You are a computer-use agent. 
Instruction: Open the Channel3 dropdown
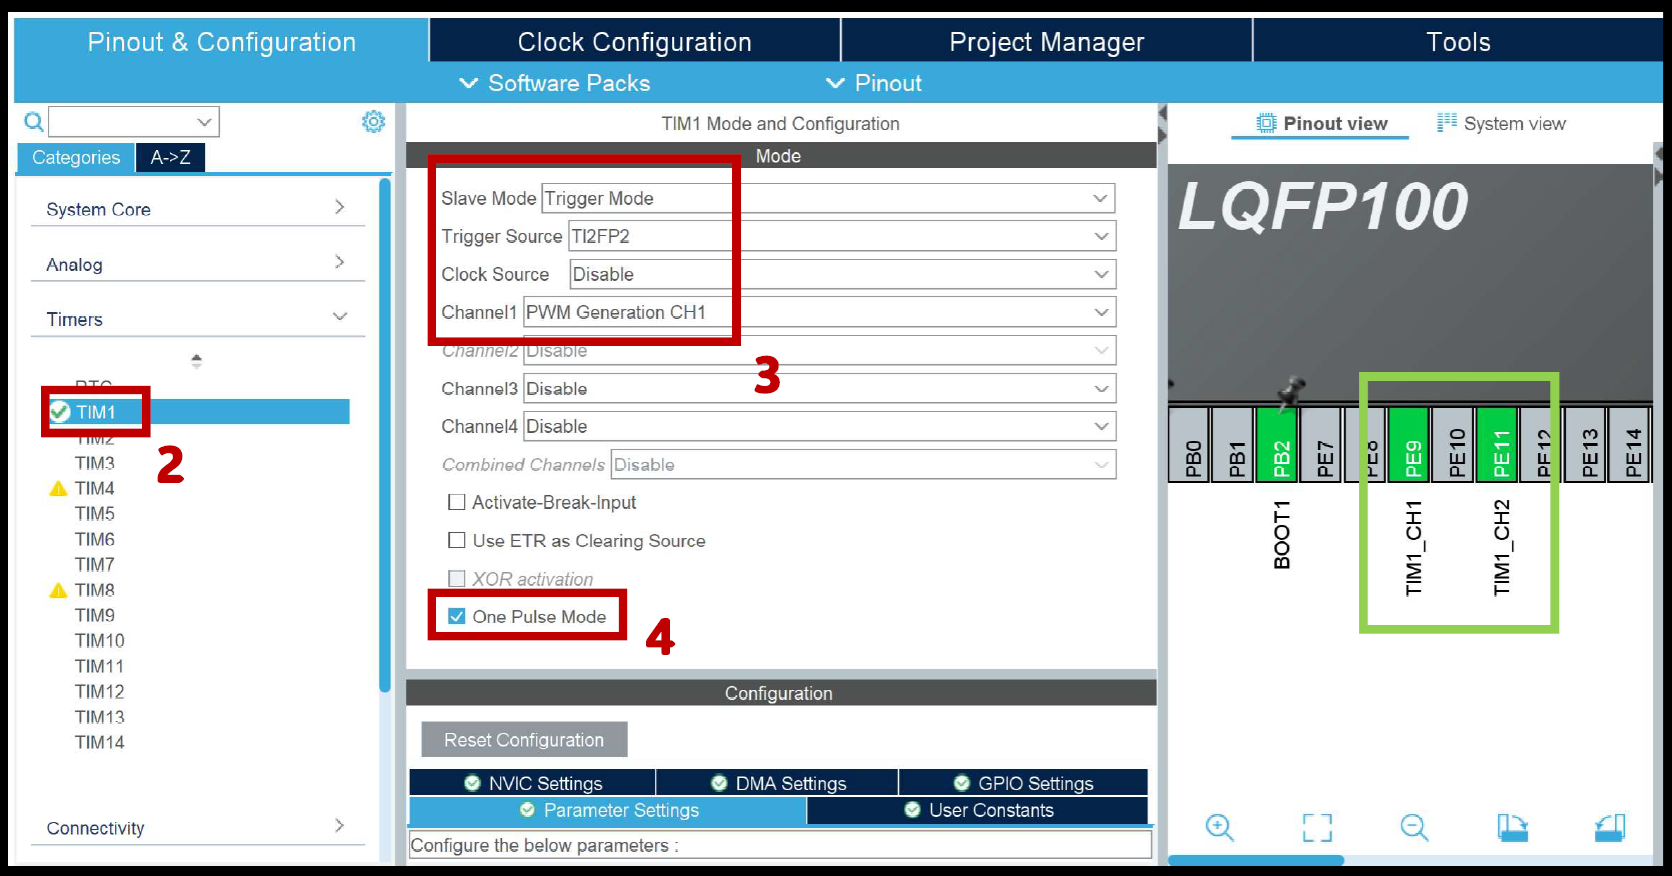[x=819, y=388]
